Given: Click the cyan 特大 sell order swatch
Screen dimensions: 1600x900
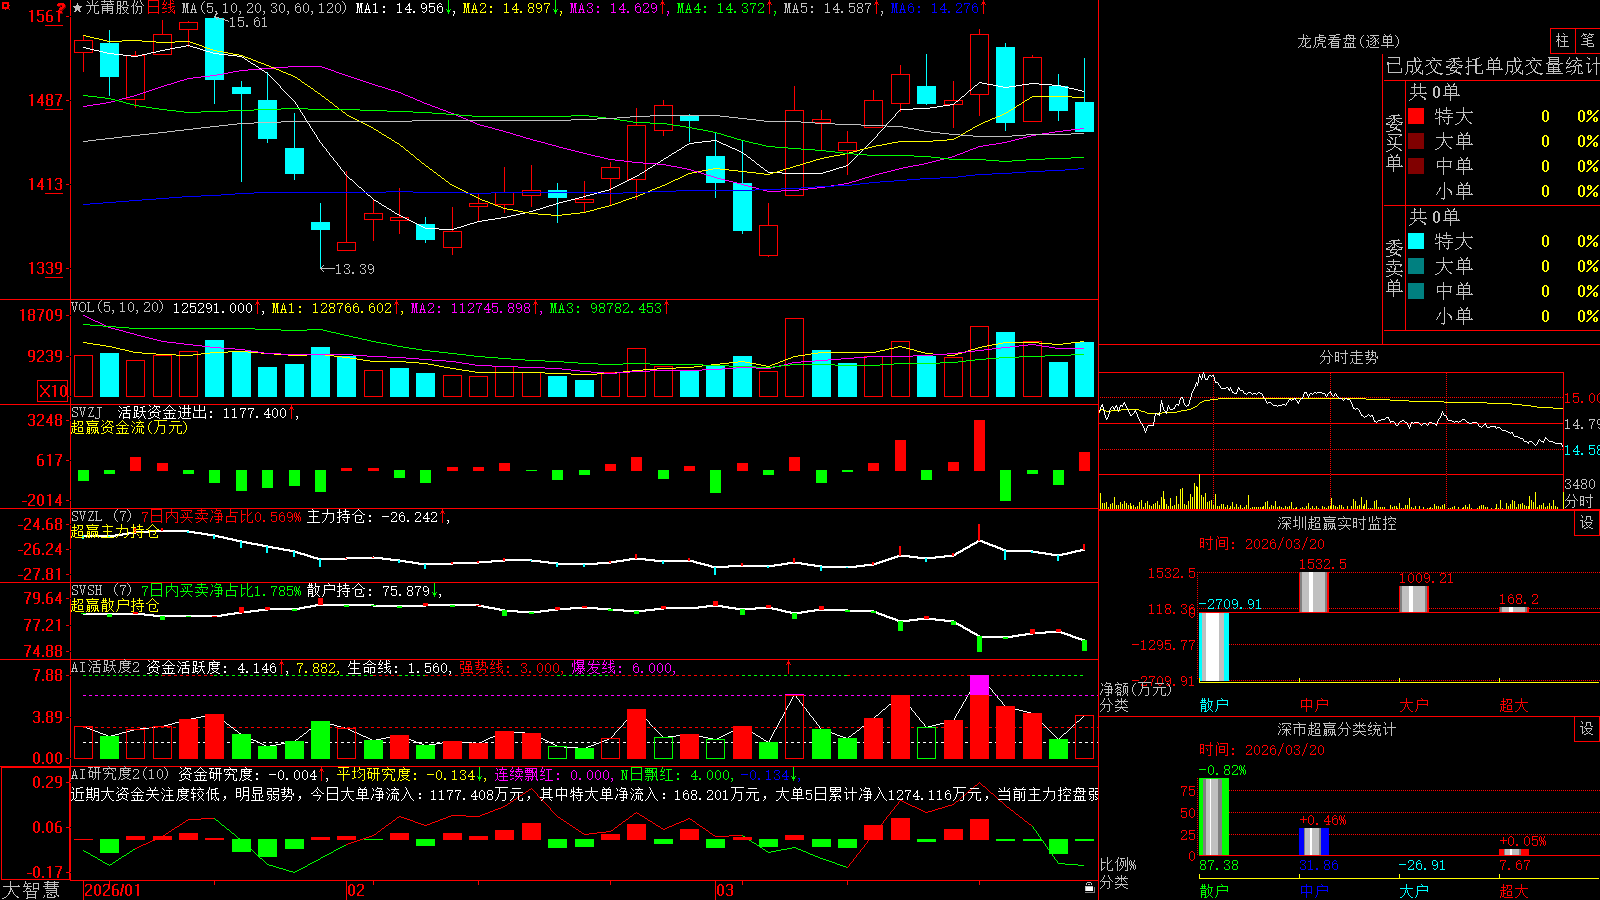Looking at the screenshot, I should click(x=1416, y=241).
